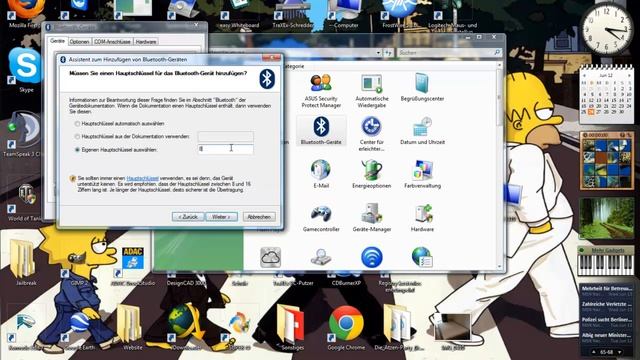Screen dimensions: 640x360
Task: Open Datum und Uhrzeit item
Action: (422, 131)
